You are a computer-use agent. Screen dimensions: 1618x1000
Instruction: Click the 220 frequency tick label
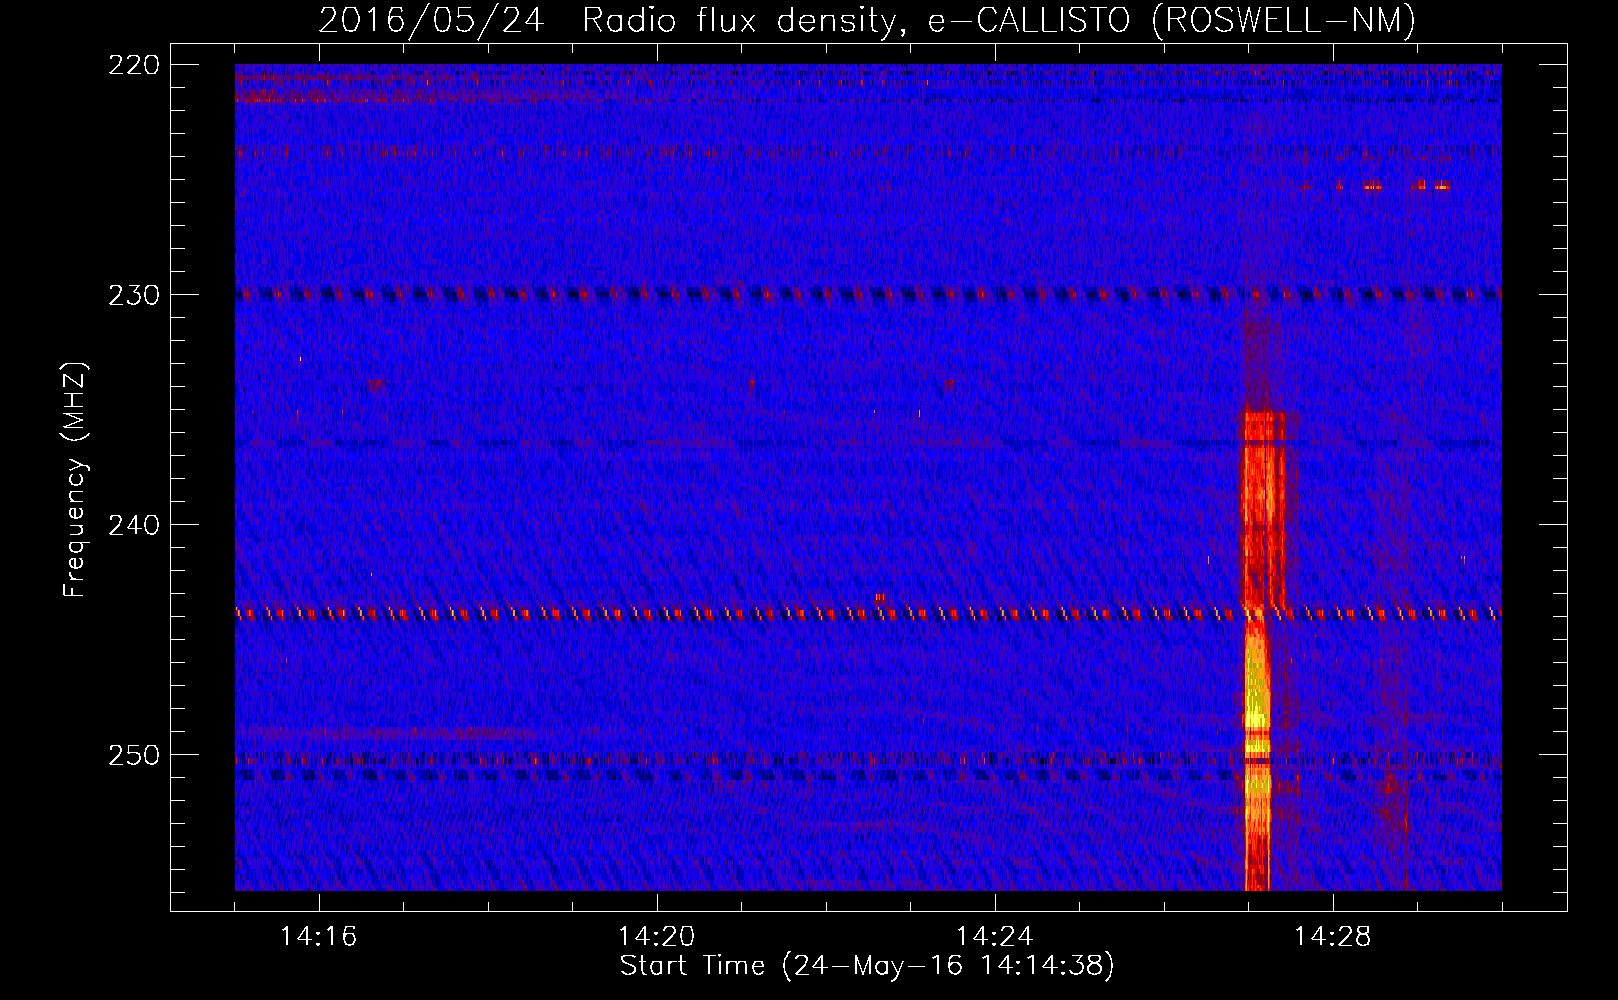point(133,65)
